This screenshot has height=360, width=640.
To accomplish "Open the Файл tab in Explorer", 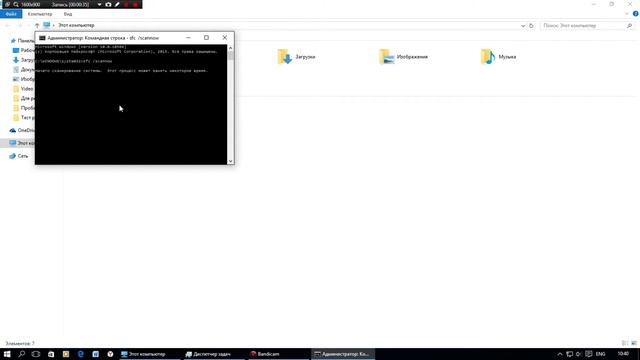I will click(x=11, y=14).
